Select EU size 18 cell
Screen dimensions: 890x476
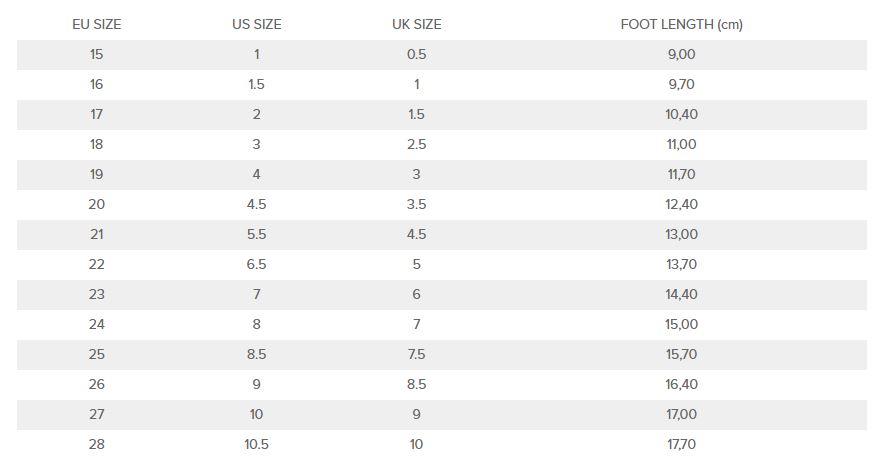tap(97, 144)
